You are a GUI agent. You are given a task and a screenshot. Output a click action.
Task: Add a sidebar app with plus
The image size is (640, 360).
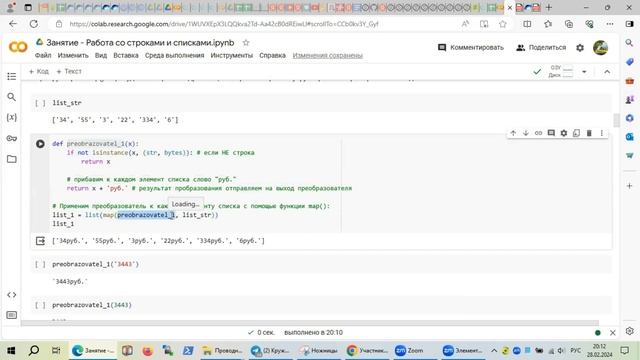tap(629, 186)
